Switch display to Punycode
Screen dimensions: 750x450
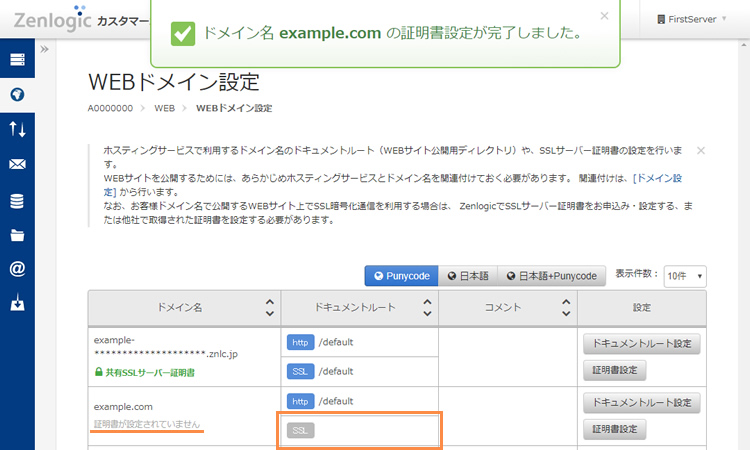pos(401,276)
